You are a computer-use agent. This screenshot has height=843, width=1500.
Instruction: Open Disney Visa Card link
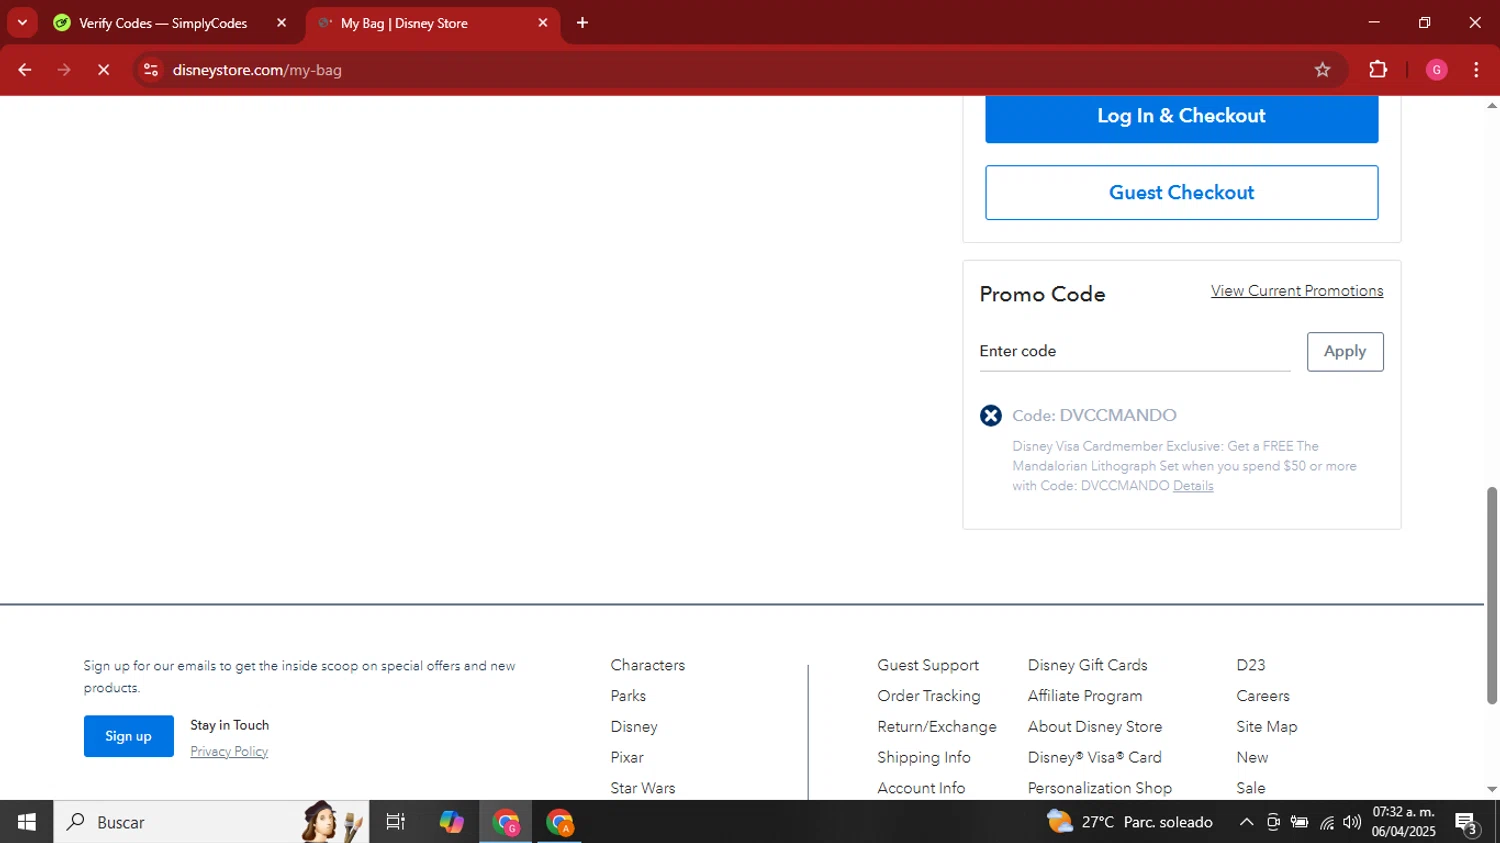(x=1095, y=758)
